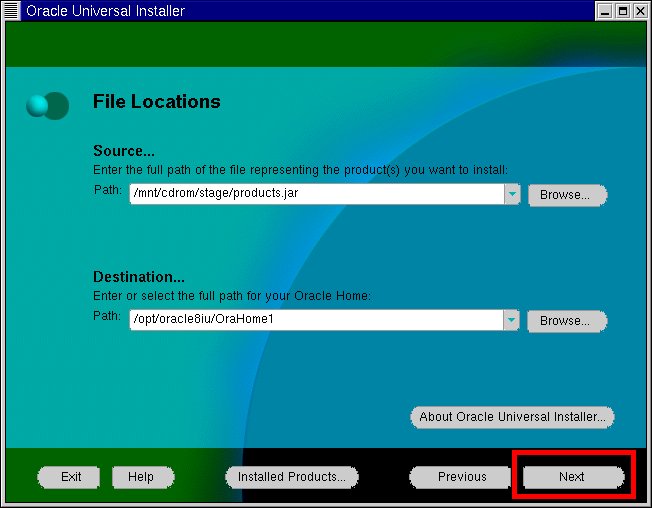The width and height of the screenshot is (652, 508).
Task: Click the Exit button
Action: point(69,477)
